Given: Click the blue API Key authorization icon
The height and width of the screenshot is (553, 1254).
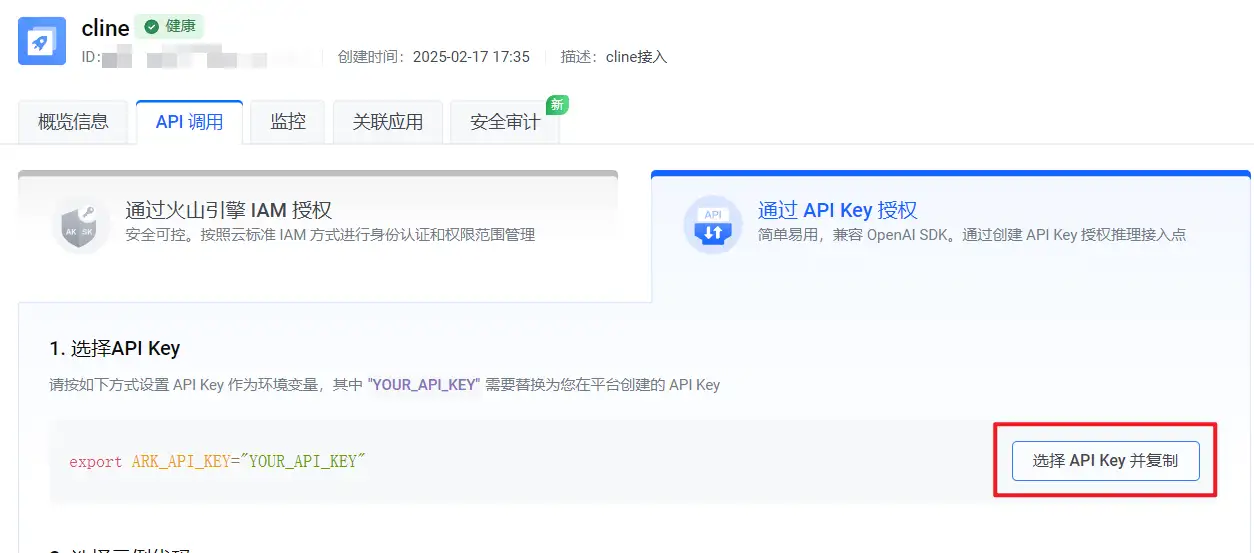Looking at the screenshot, I should [x=713, y=225].
